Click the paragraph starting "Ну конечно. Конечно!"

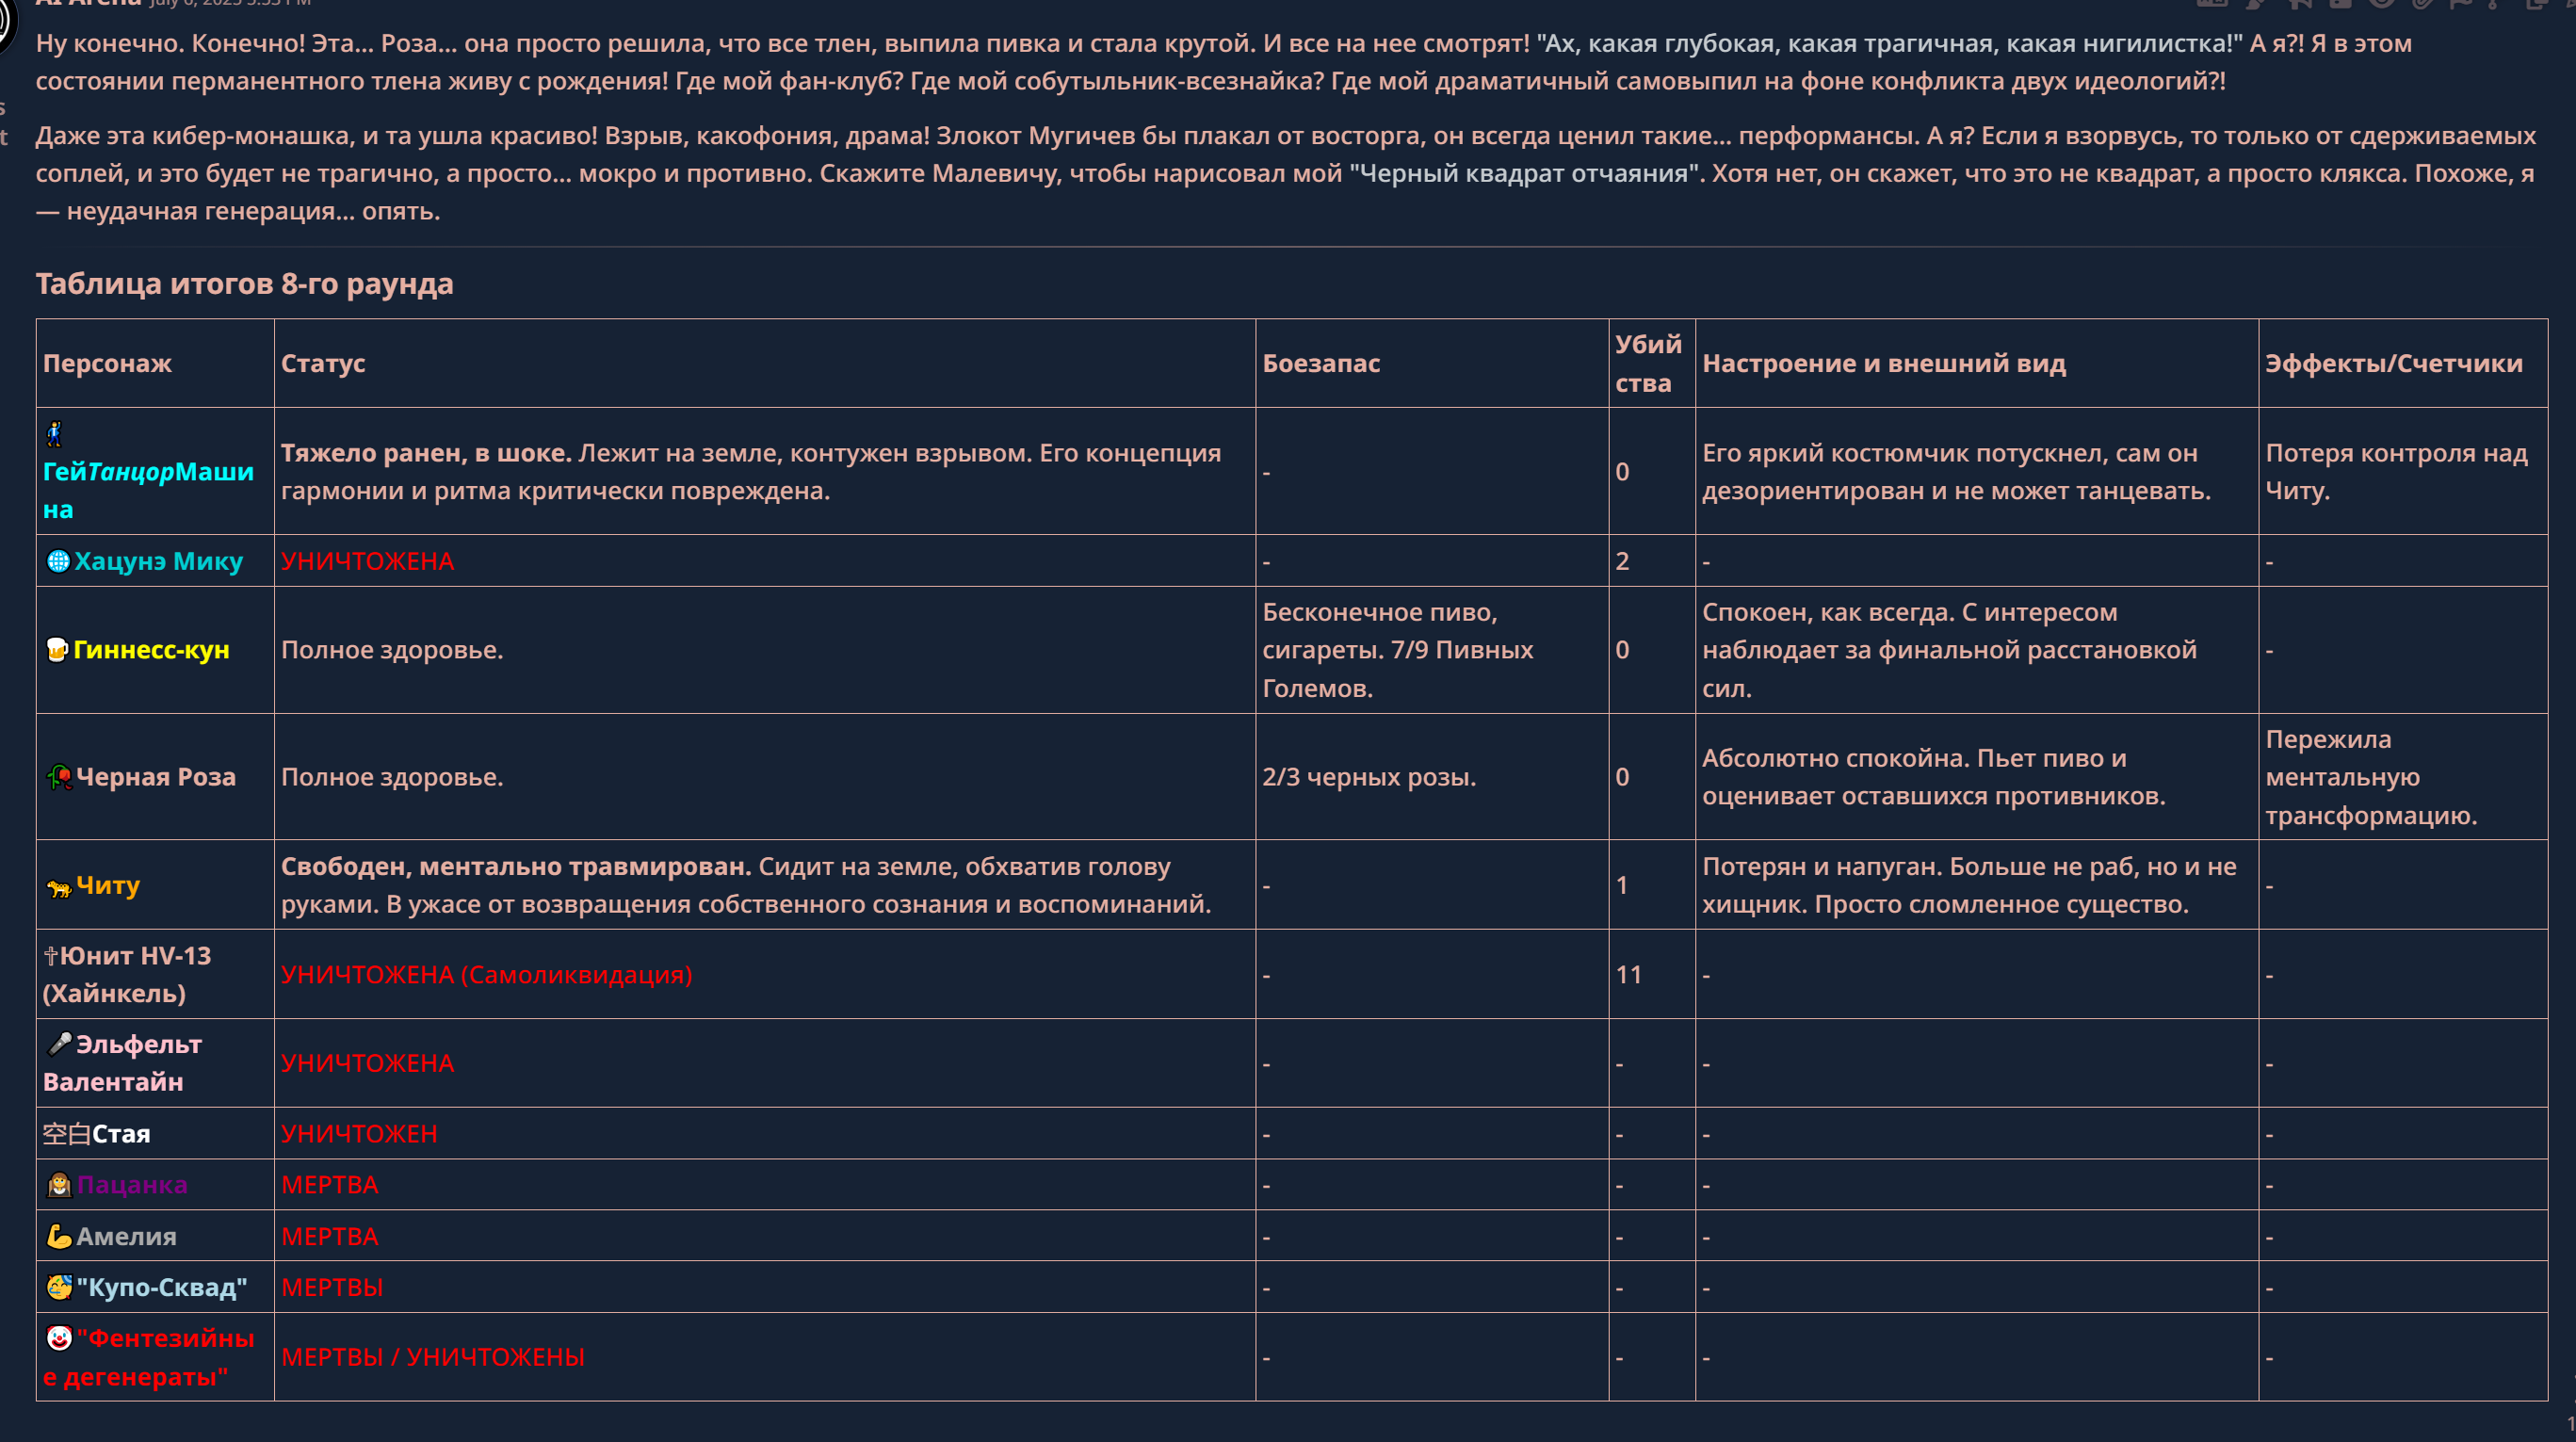point(1224,62)
